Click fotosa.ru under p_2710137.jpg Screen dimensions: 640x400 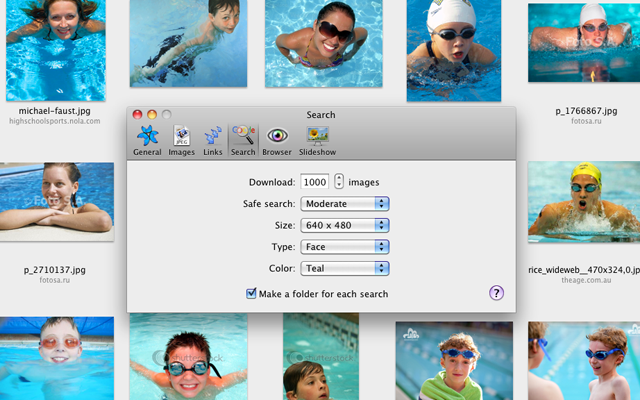click(x=55, y=280)
